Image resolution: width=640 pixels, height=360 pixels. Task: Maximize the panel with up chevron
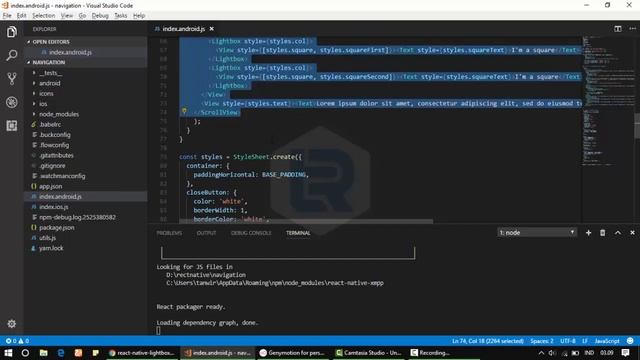tap(618, 233)
